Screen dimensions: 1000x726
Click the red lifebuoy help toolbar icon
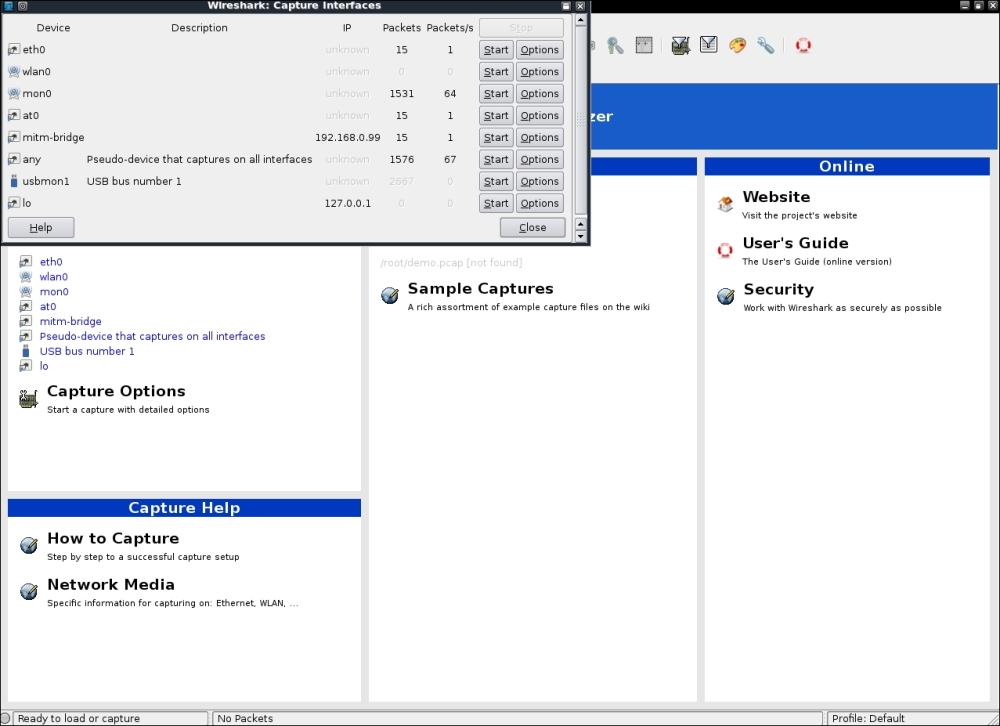(x=803, y=45)
